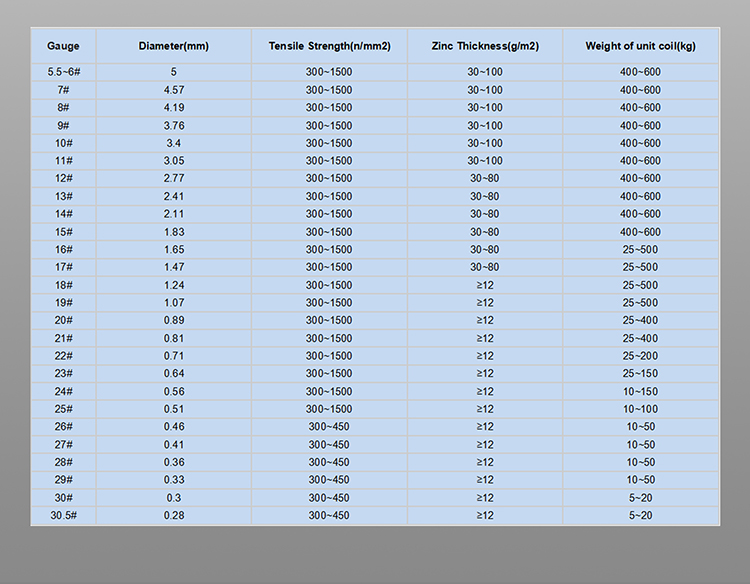The width and height of the screenshot is (750, 584).
Task: Select diameter value 1.83
Action: (x=174, y=232)
